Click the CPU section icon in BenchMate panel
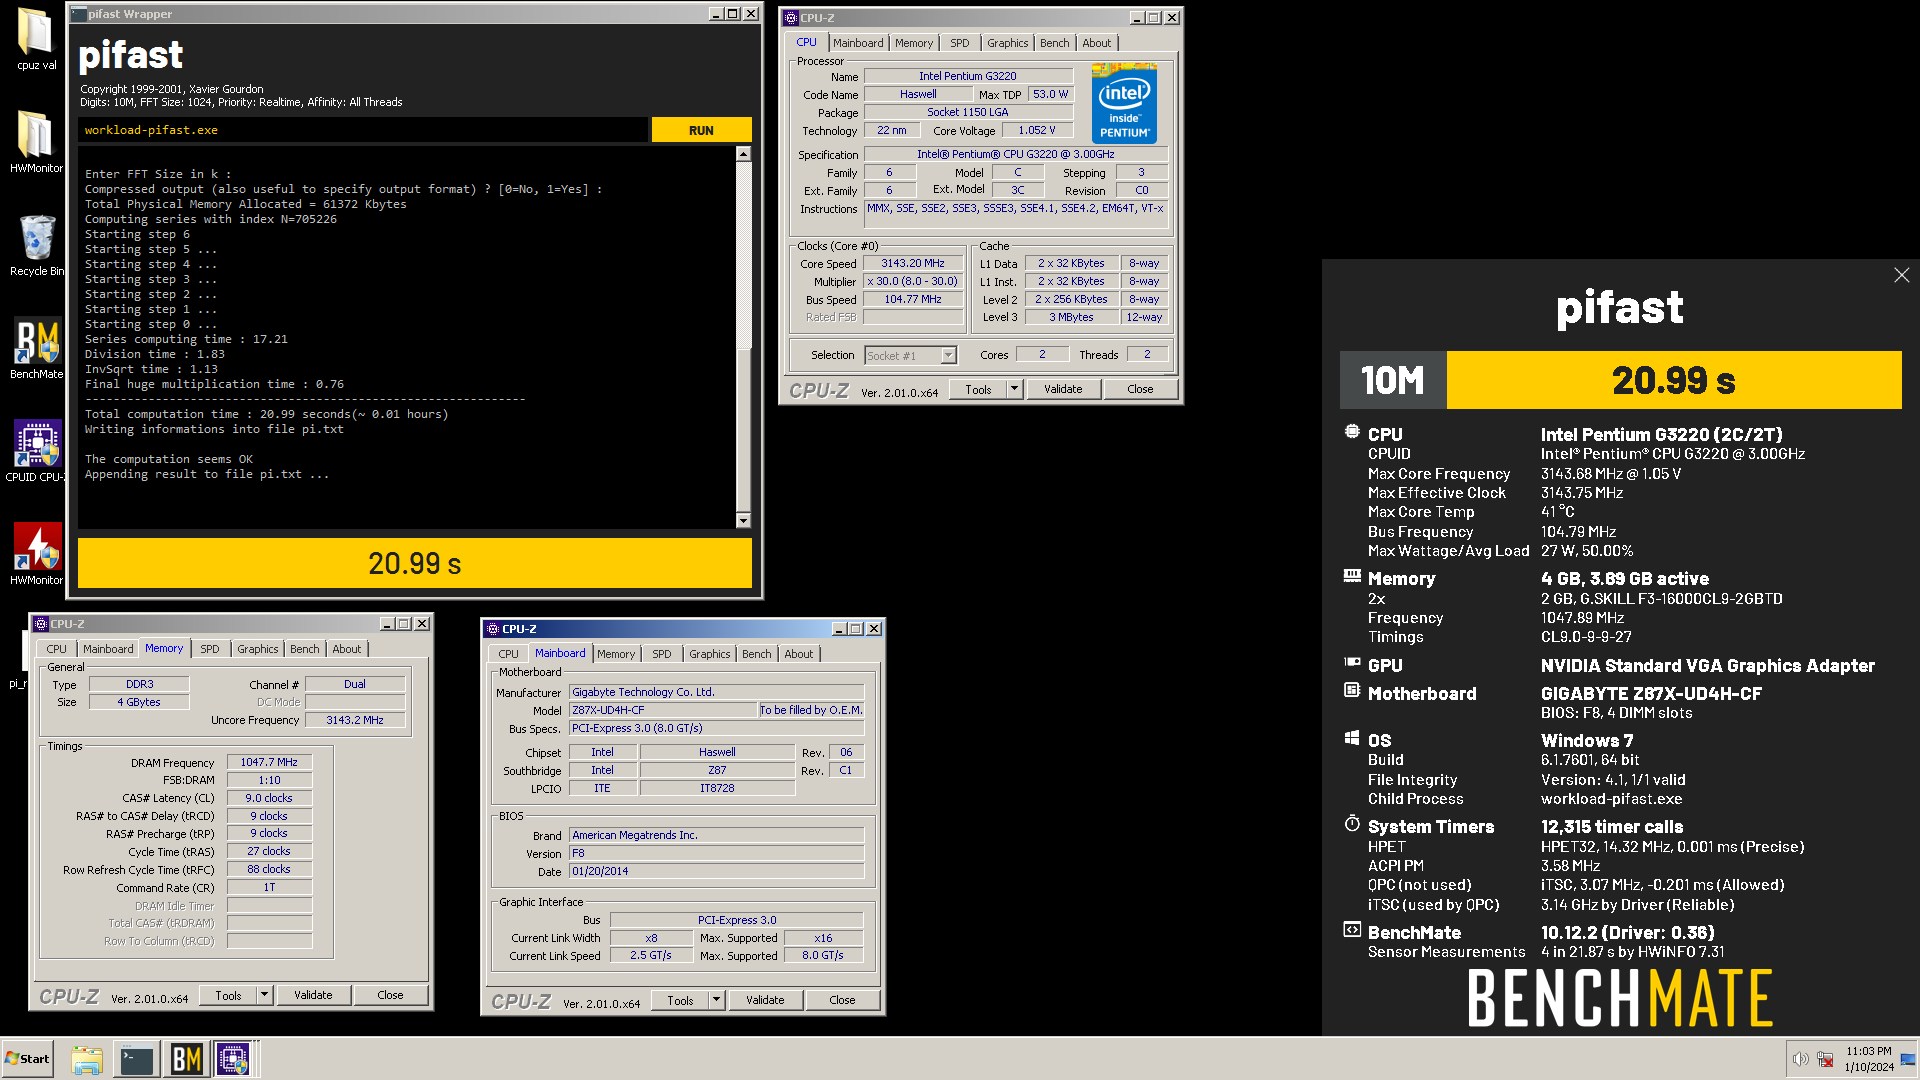1920x1080 pixels. click(1352, 432)
